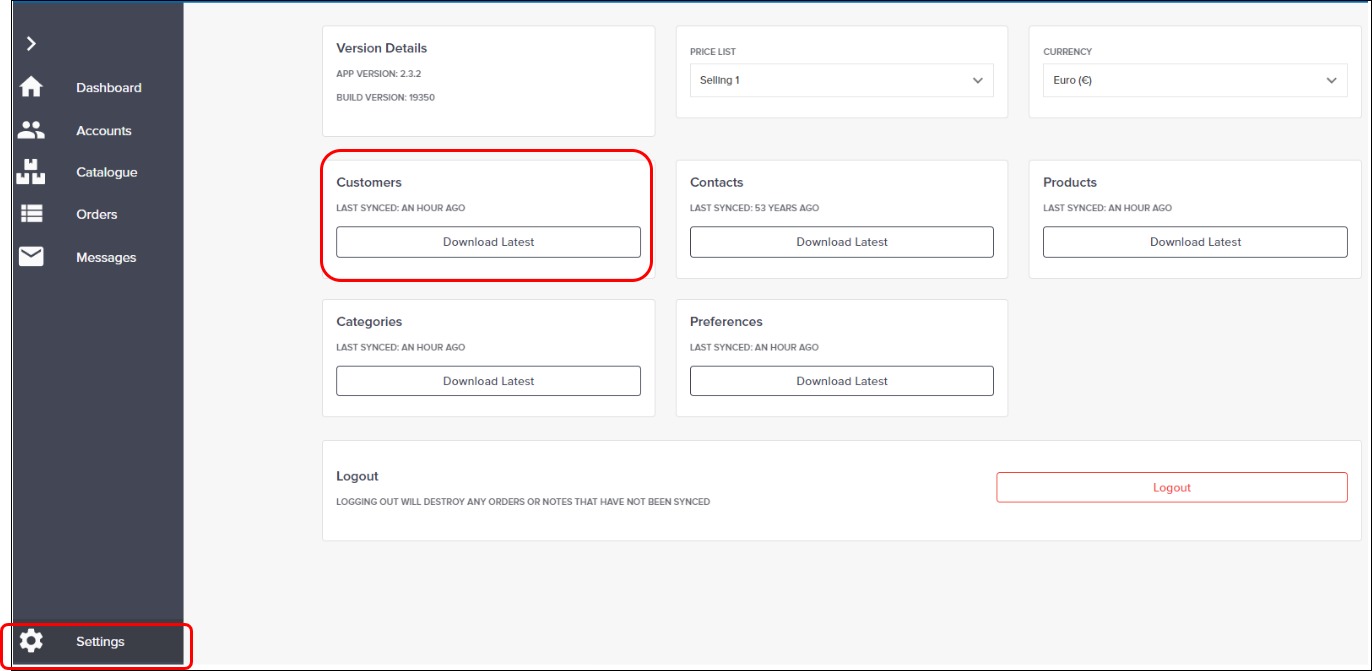Select the Dashboard menu label
This screenshot has width=1372, height=671.
108,87
